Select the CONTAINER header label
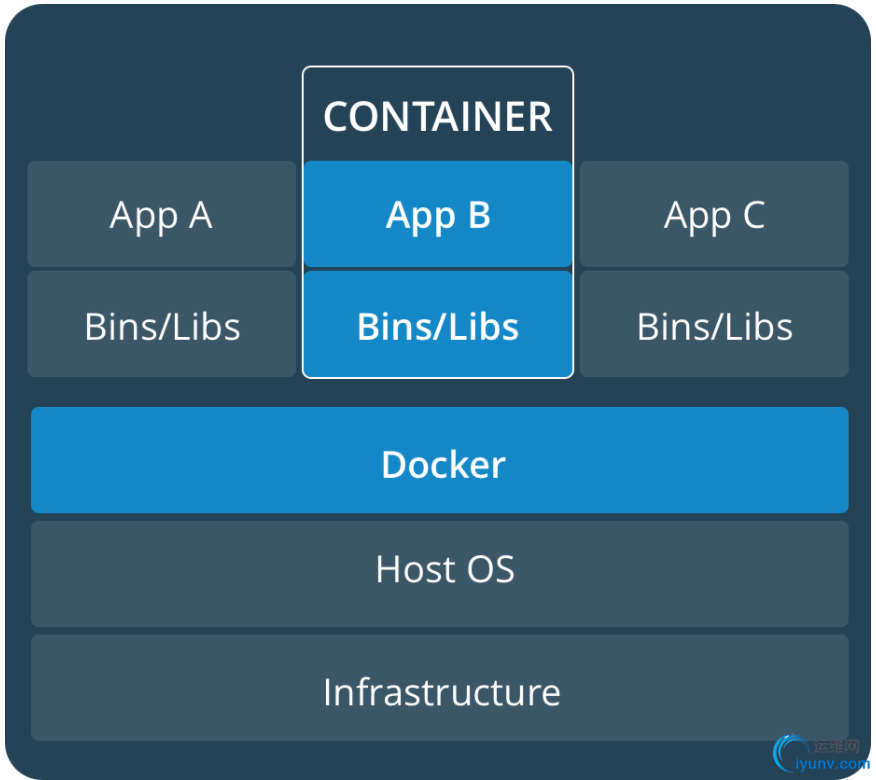Screen dimensions: 876x780 point(438,115)
